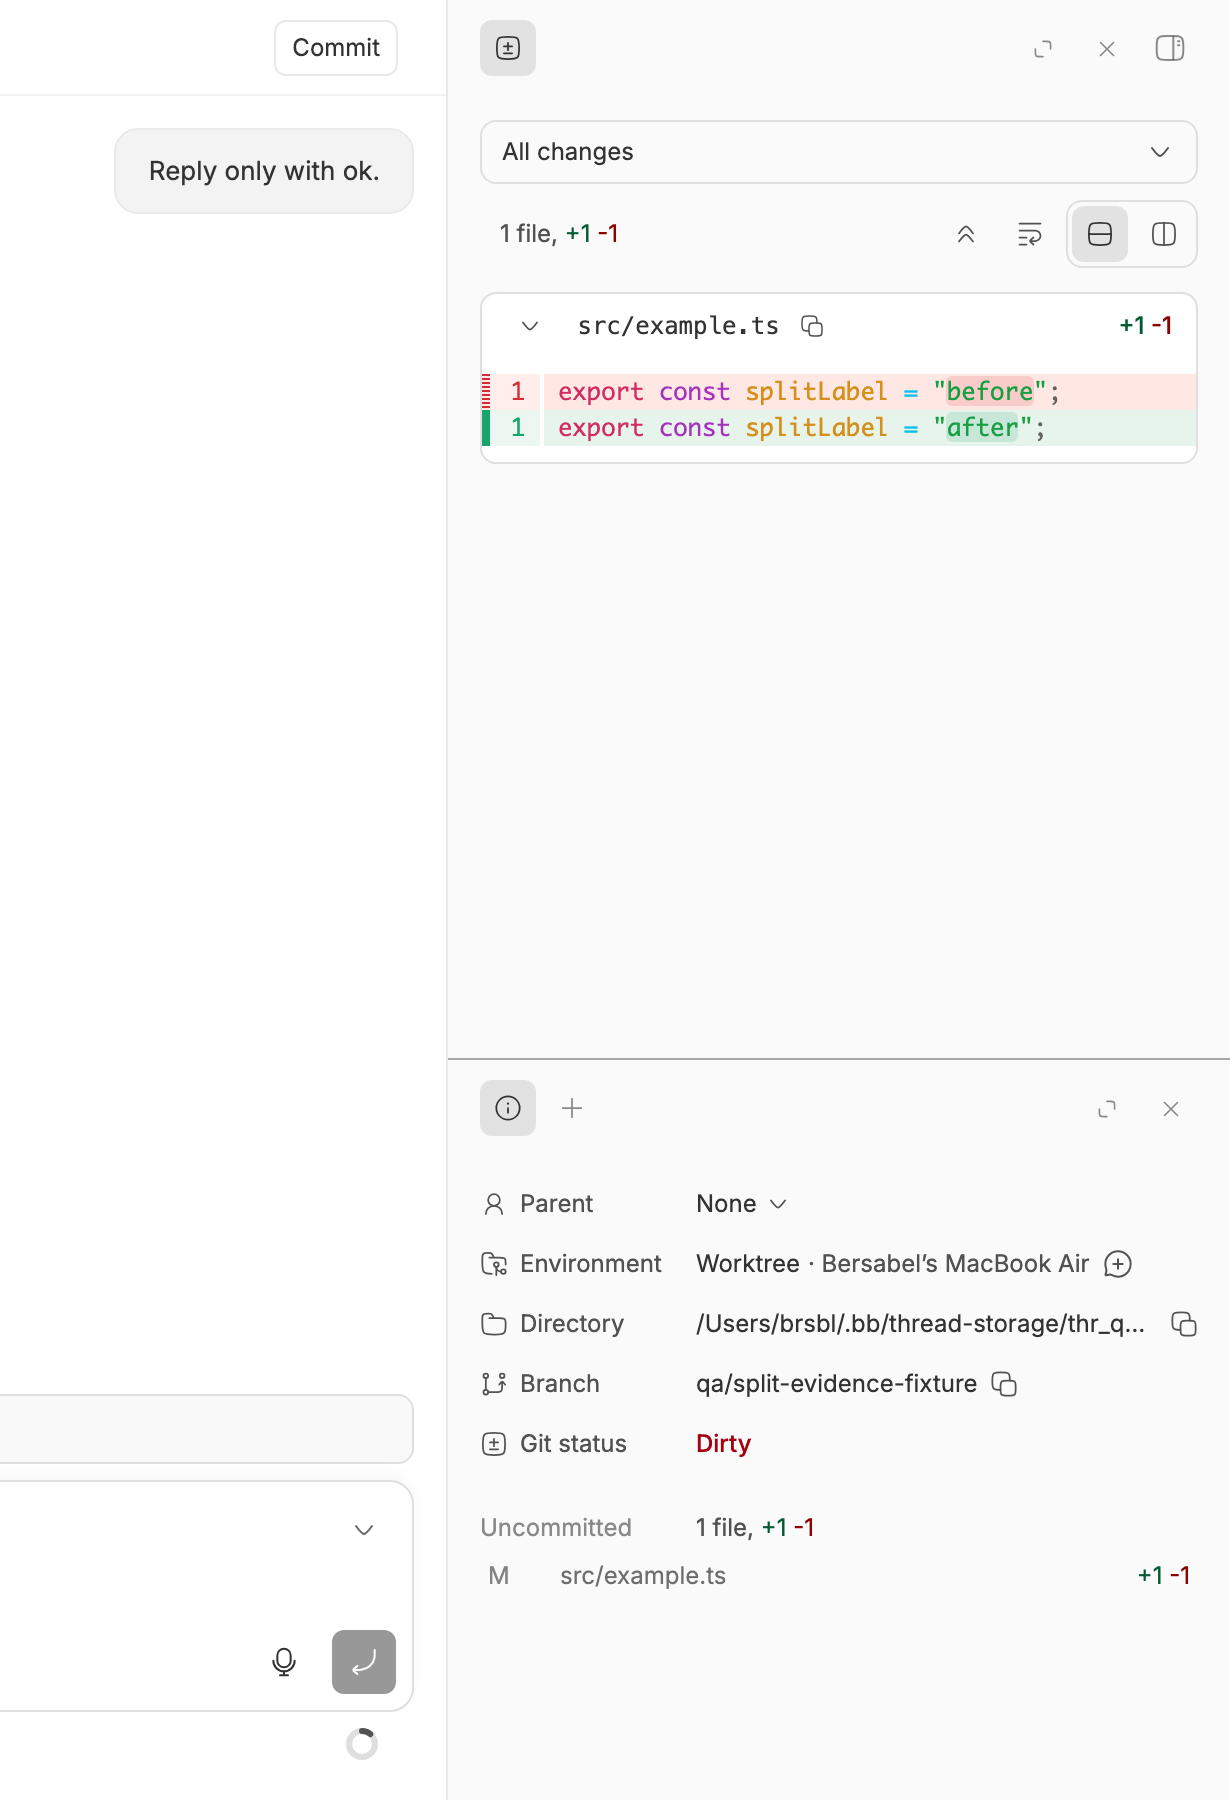This screenshot has width=1230, height=1800.
Task: Collapse the src/example.ts file diff
Action: click(x=530, y=326)
